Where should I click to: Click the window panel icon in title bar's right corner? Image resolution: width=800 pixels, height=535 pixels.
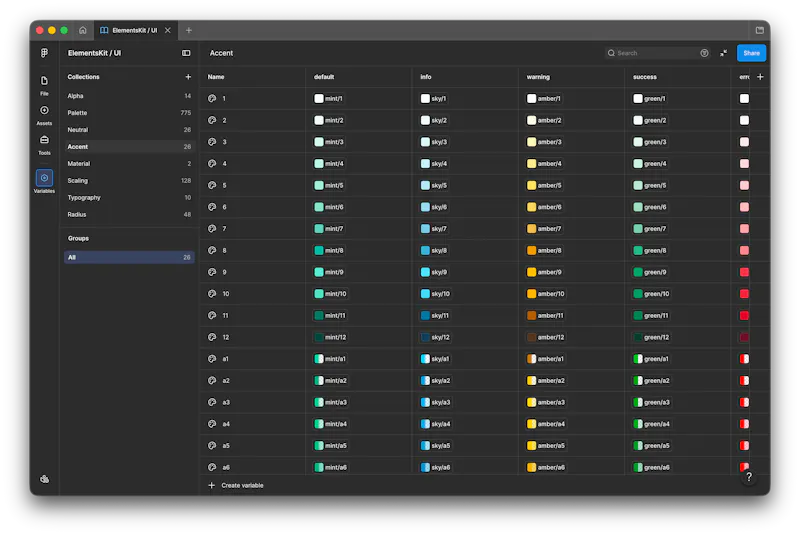(x=760, y=30)
